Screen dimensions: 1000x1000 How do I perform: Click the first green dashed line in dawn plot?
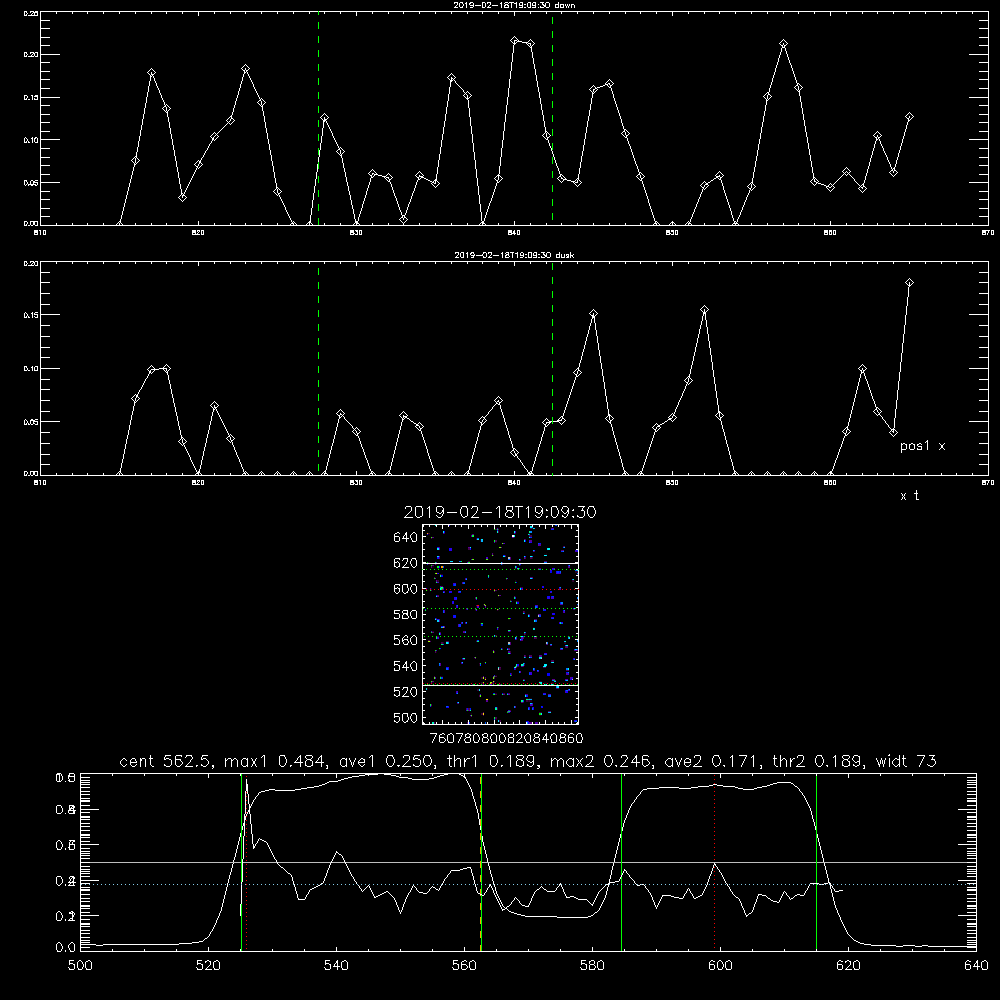coord(318,119)
